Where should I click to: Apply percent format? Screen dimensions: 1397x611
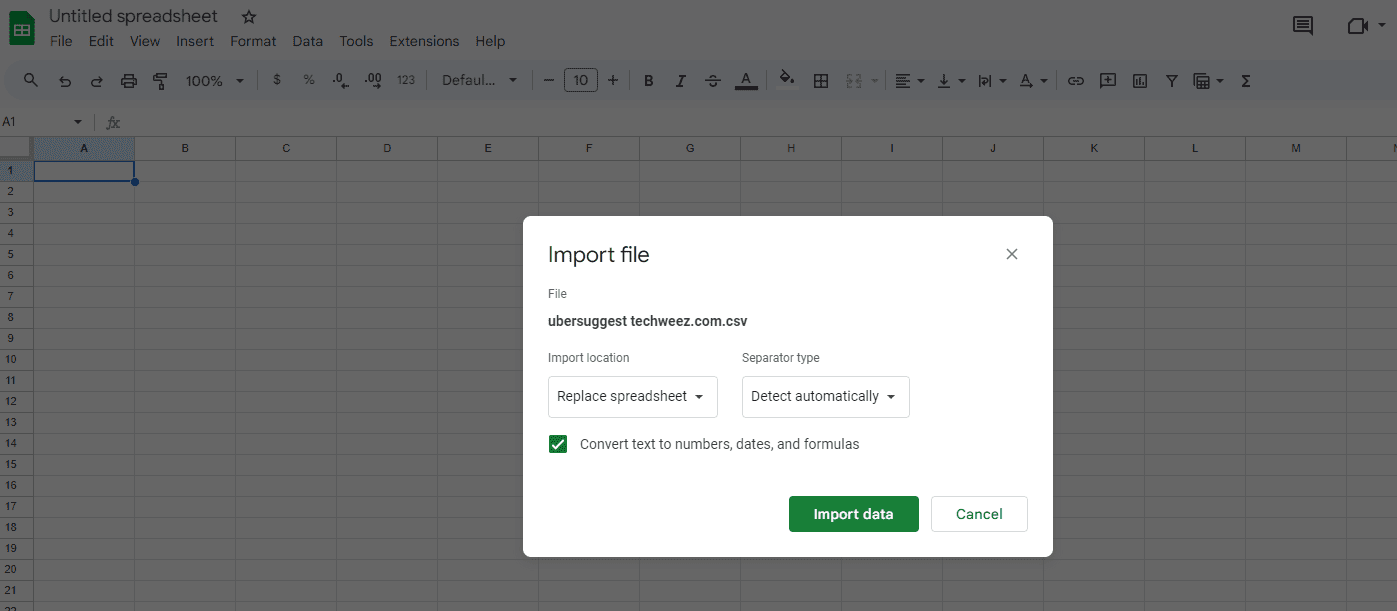click(309, 81)
